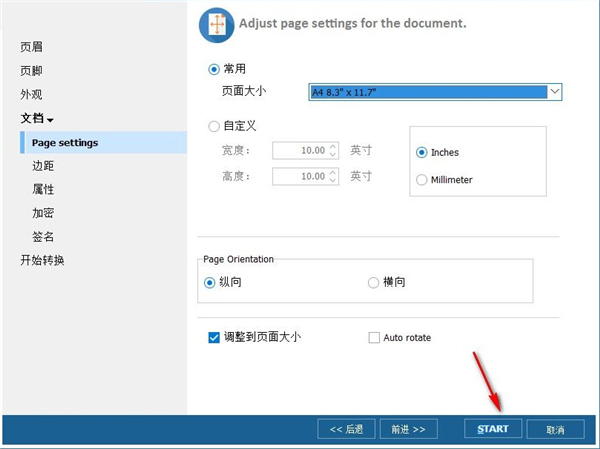This screenshot has width=600, height=449.
Task: Open 边距 settings in sidebar
Action: [x=43, y=166]
